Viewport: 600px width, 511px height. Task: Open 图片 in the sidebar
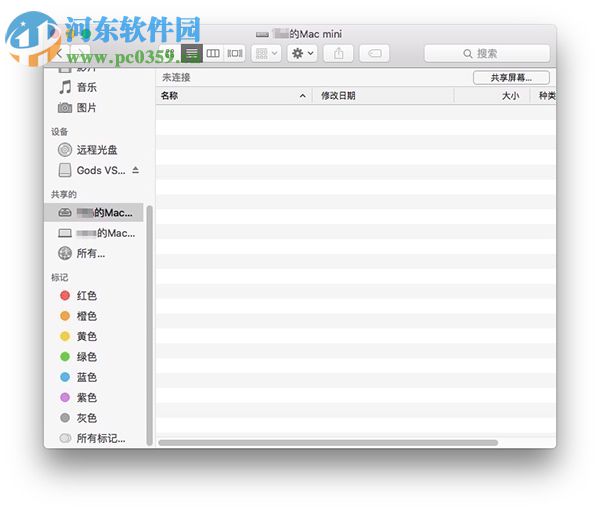pos(86,108)
